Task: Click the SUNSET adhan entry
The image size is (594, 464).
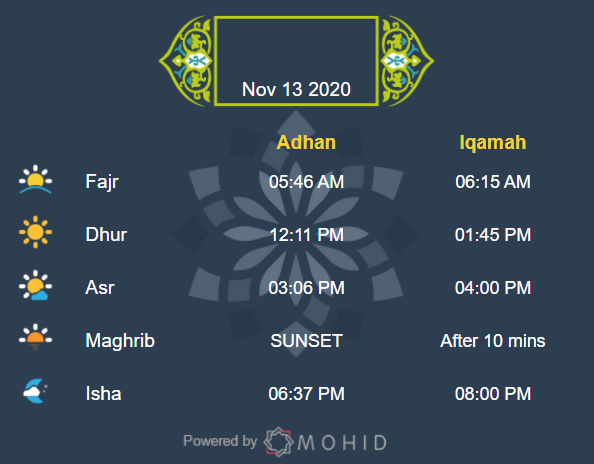Action: (x=306, y=341)
